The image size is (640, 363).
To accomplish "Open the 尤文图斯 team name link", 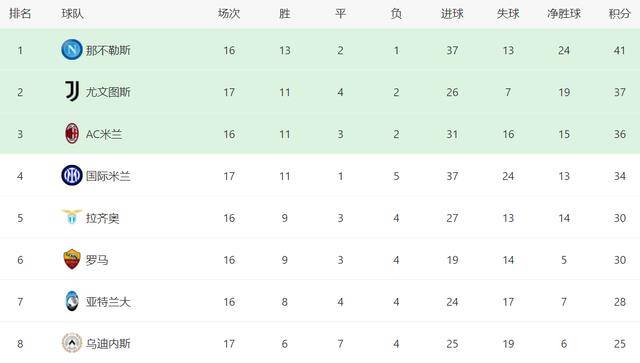I will point(108,92).
